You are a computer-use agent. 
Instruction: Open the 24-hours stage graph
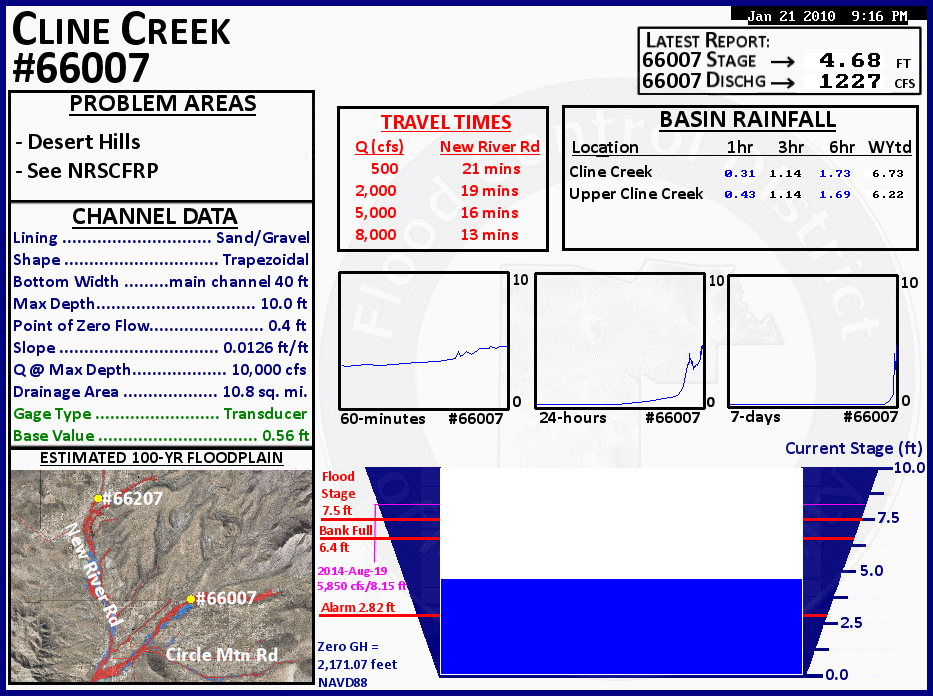tap(619, 339)
